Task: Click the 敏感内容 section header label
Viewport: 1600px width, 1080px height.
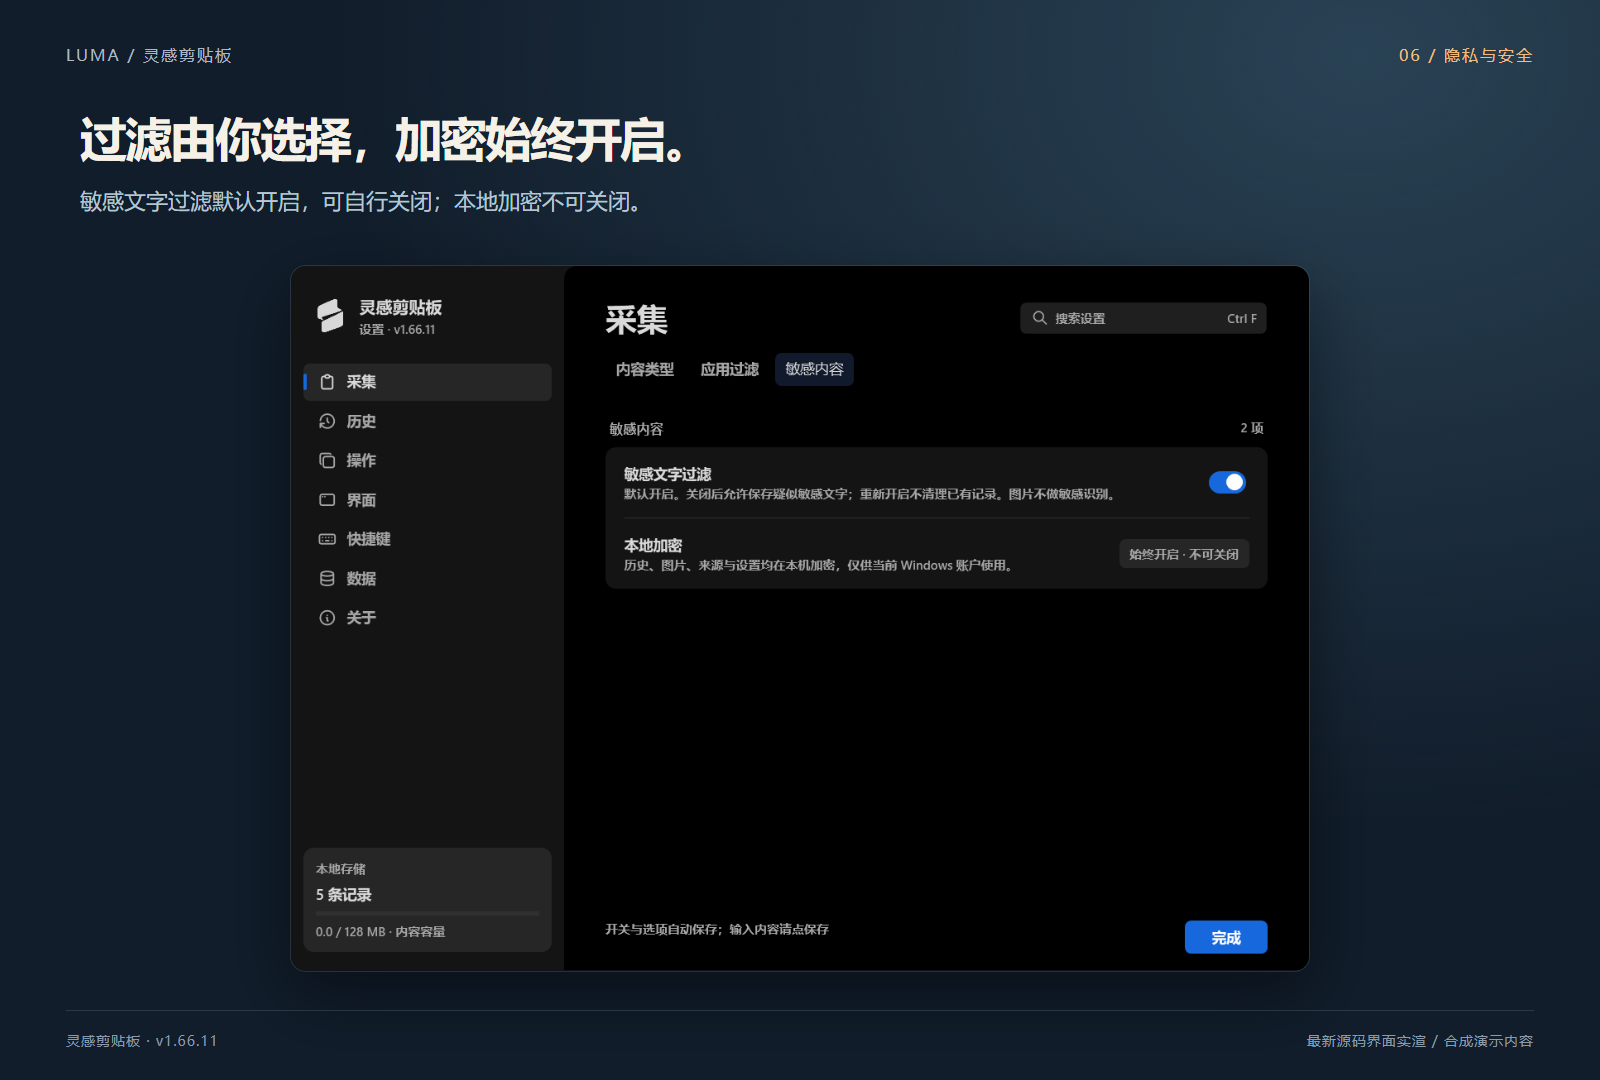Action: 636,429
